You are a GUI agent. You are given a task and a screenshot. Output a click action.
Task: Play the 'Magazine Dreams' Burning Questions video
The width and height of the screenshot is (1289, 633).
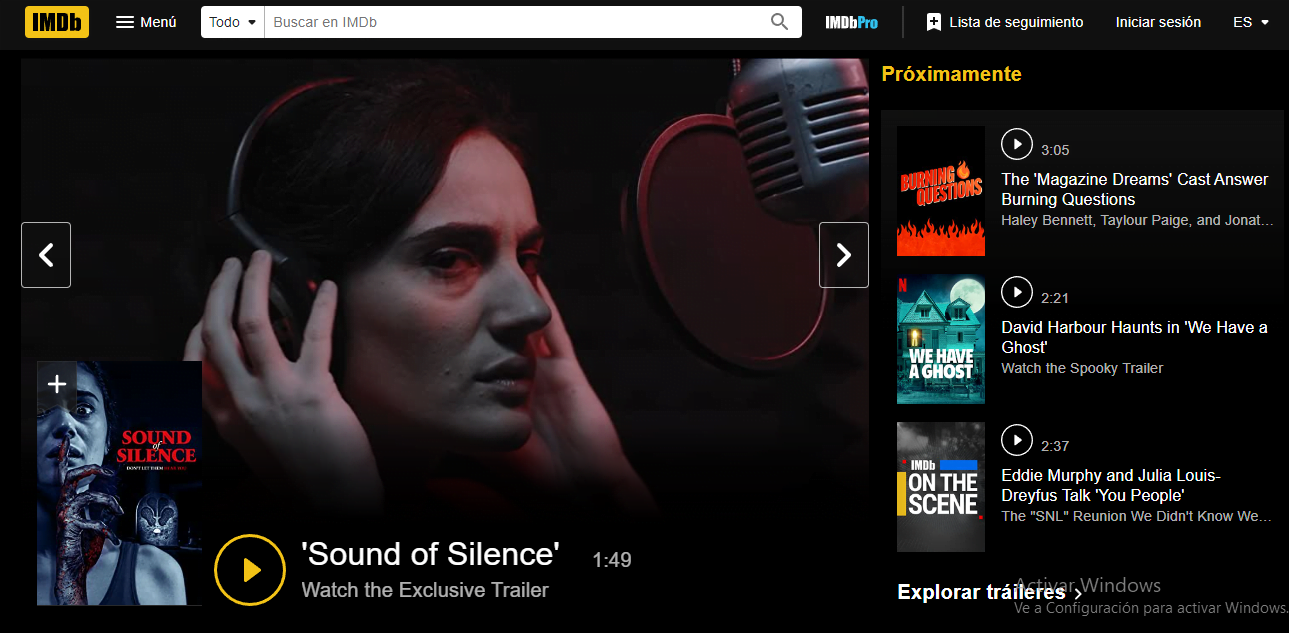(1017, 144)
